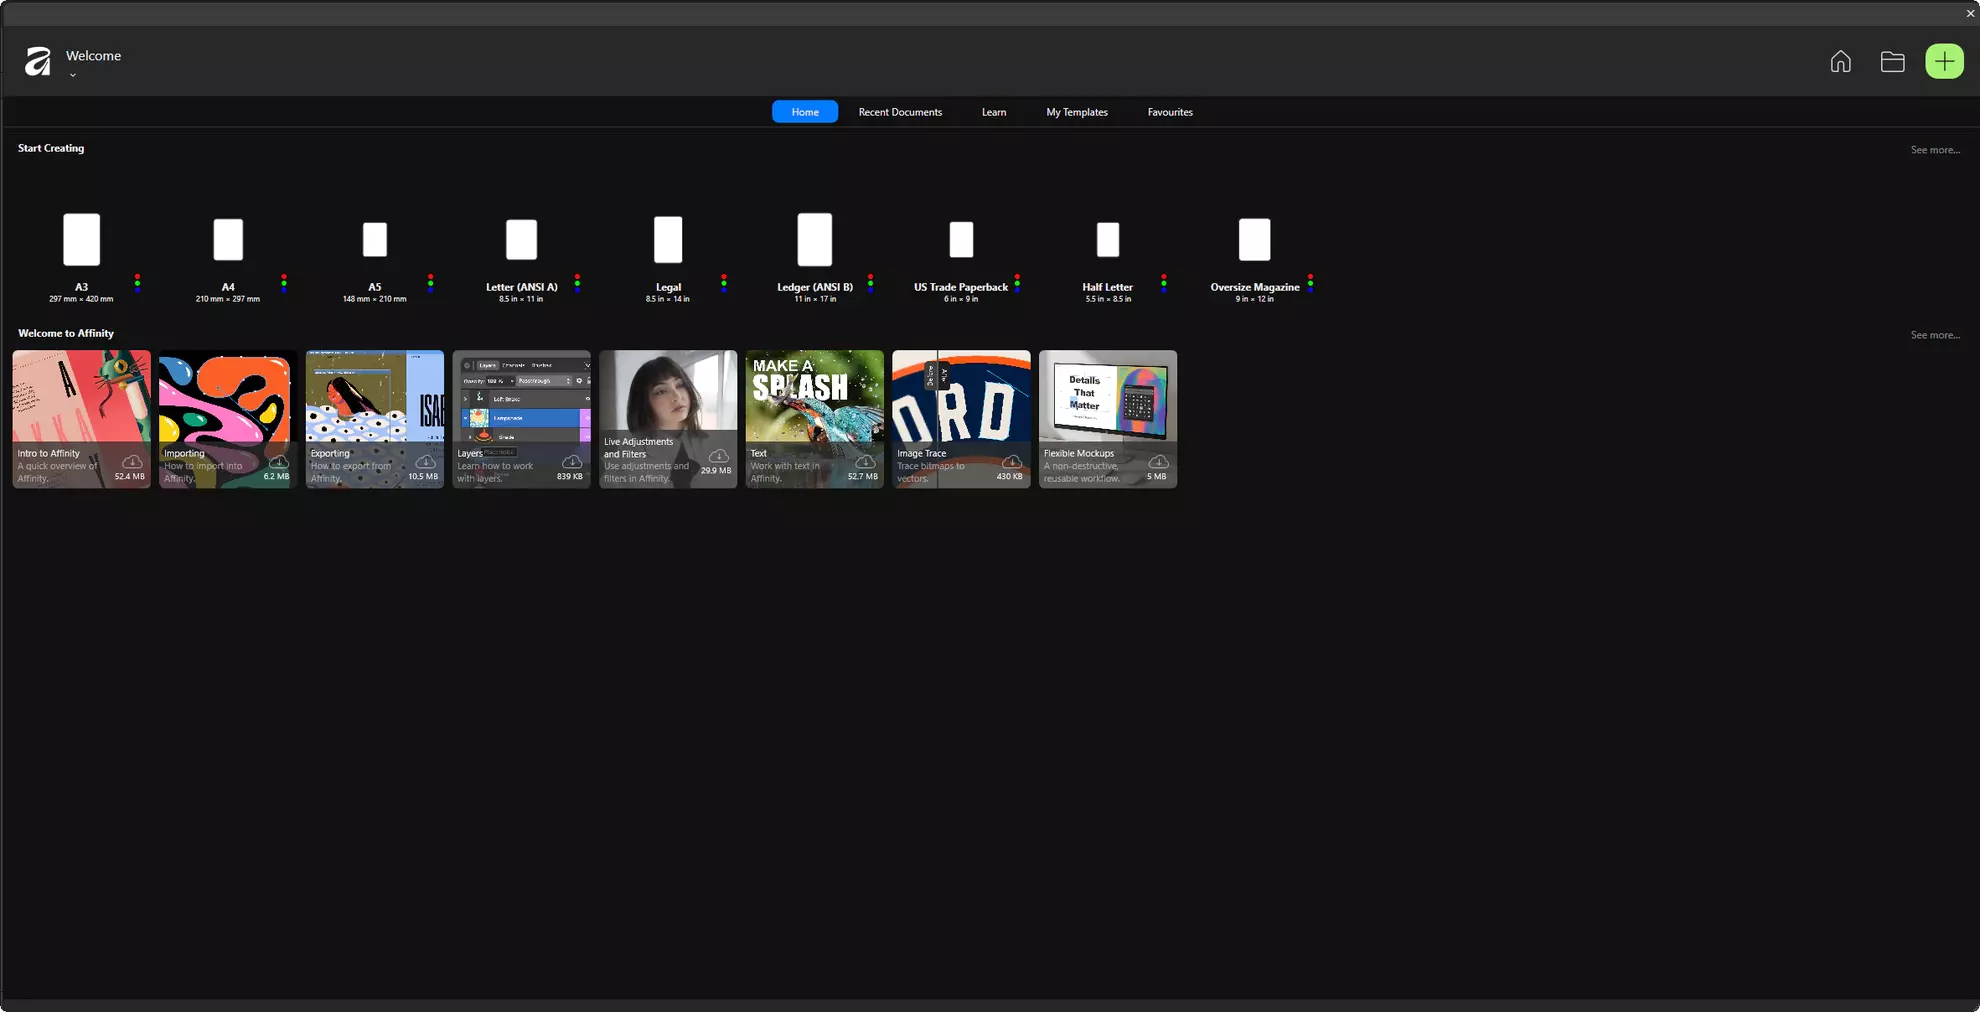The height and width of the screenshot is (1012, 1980).
Task: Click the 297 mm × 420 mm dimension text
Action: click(81, 299)
